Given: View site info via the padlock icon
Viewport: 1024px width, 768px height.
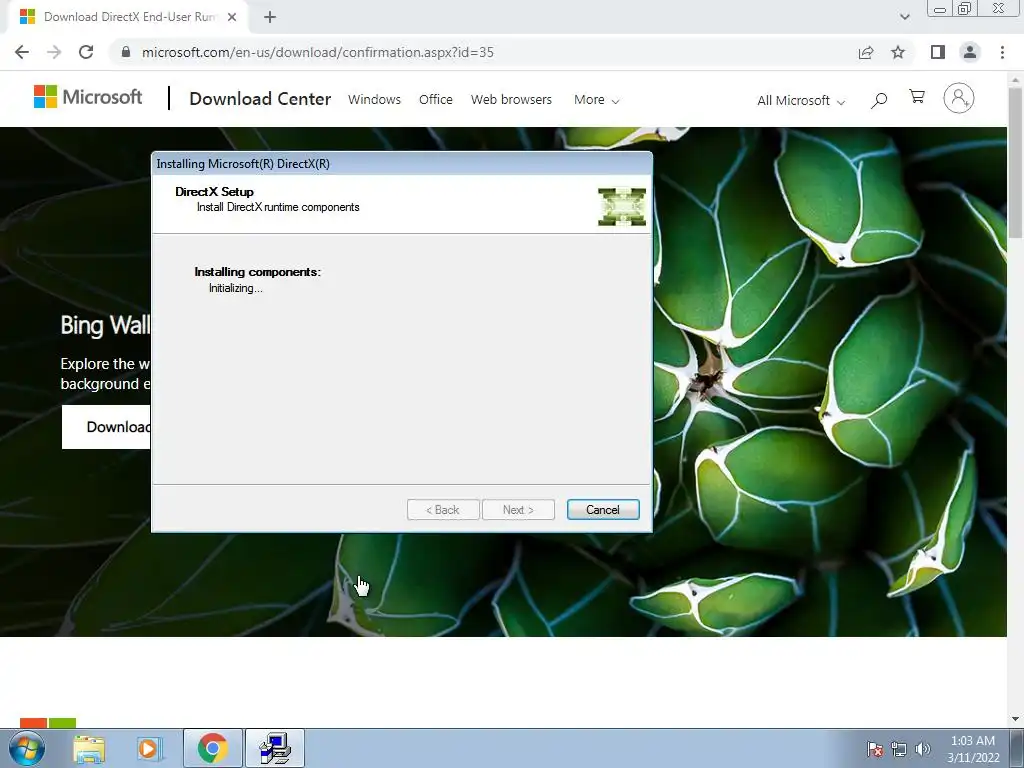Looking at the screenshot, I should pyautogui.click(x=126, y=52).
